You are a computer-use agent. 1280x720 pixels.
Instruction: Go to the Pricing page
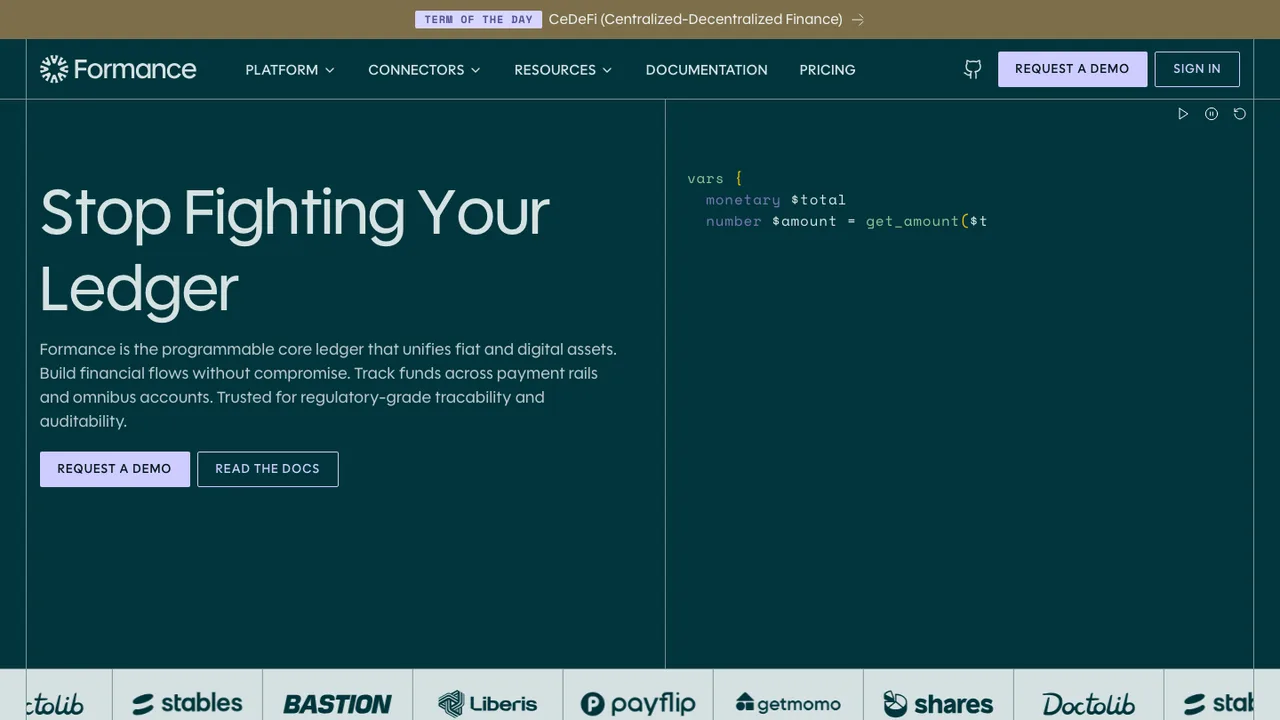click(x=827, y=70)
